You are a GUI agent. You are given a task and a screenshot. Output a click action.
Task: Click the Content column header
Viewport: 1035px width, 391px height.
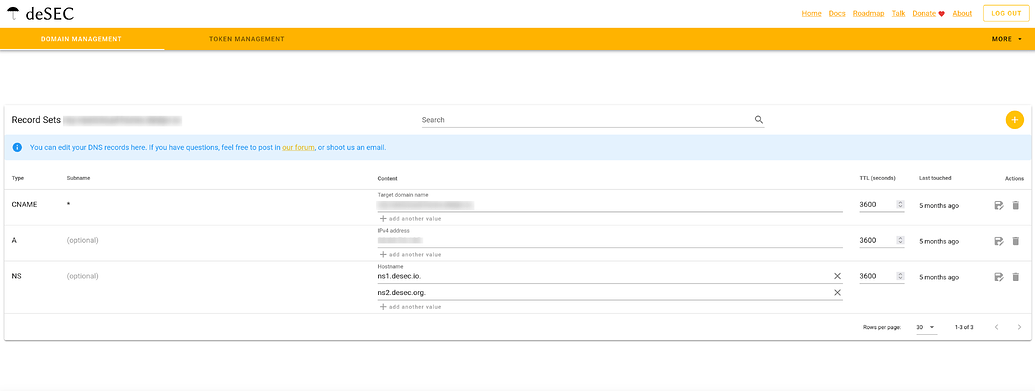(x=387, y=178)
